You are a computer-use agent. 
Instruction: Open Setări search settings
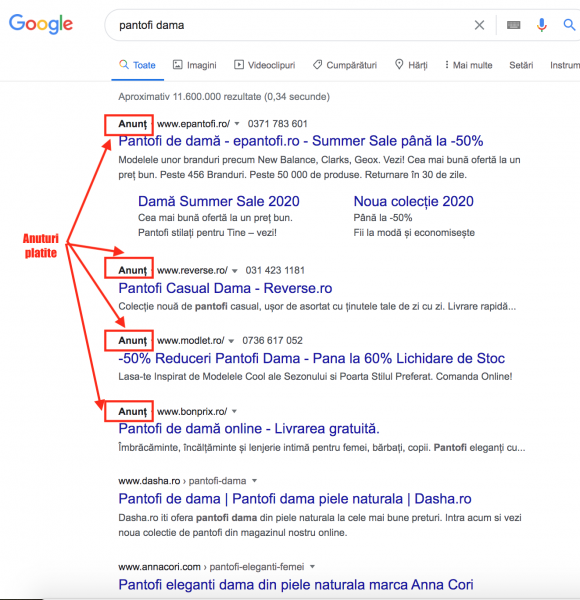click(521, 65)
